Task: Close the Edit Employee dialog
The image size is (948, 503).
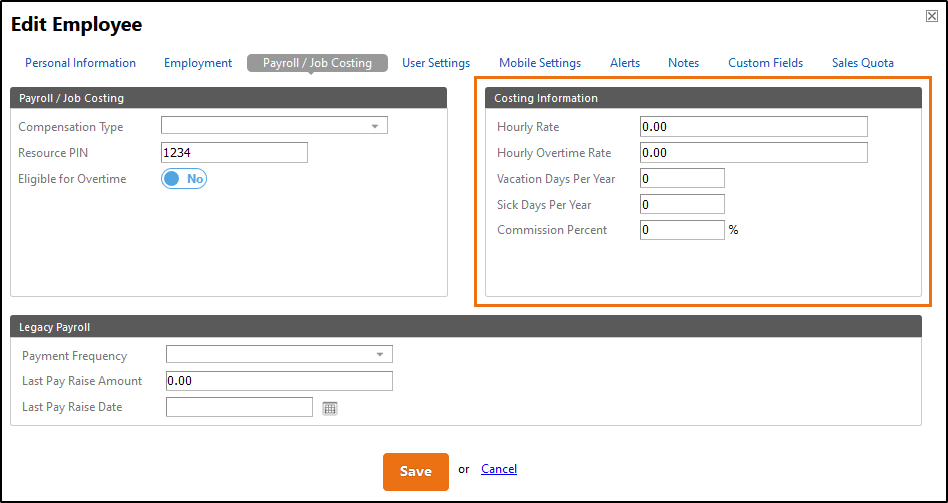Action: [x=932, y=17]
